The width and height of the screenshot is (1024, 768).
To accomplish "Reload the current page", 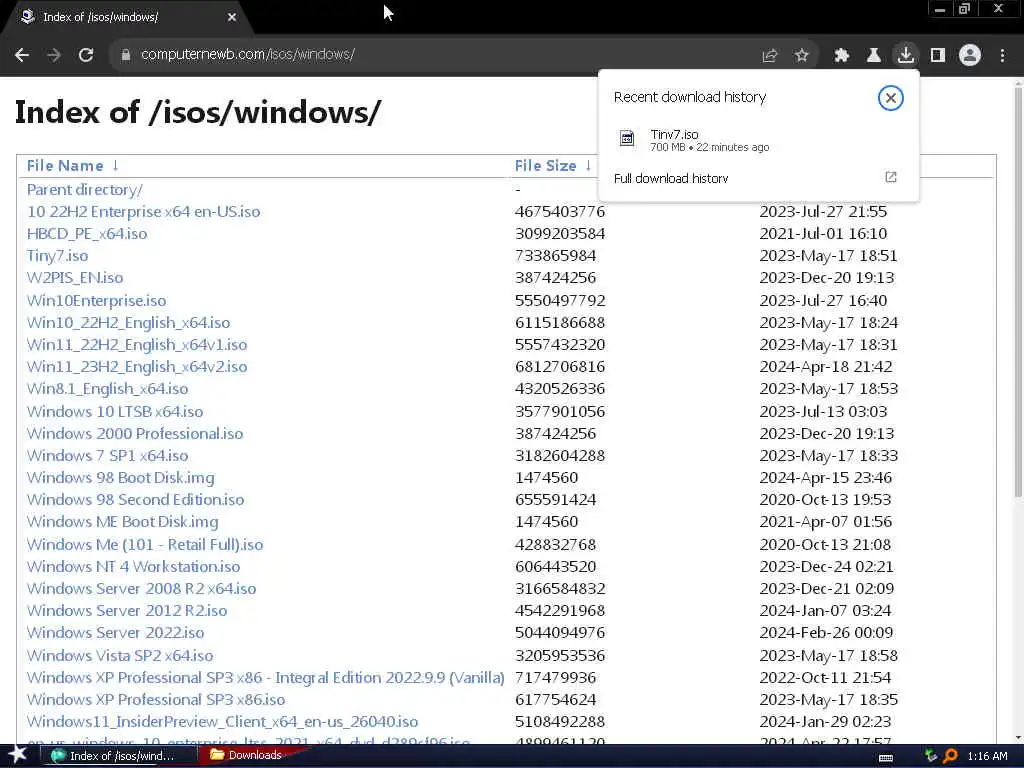I will point(86,55).
